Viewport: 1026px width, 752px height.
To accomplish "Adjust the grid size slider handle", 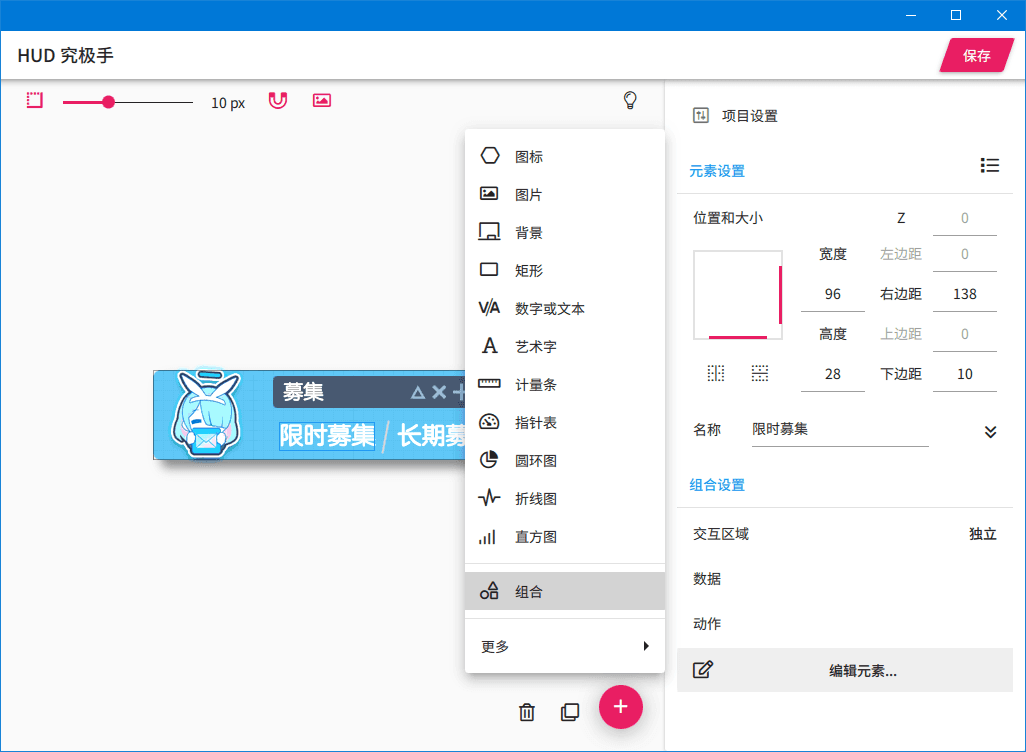I will (109, 102).
